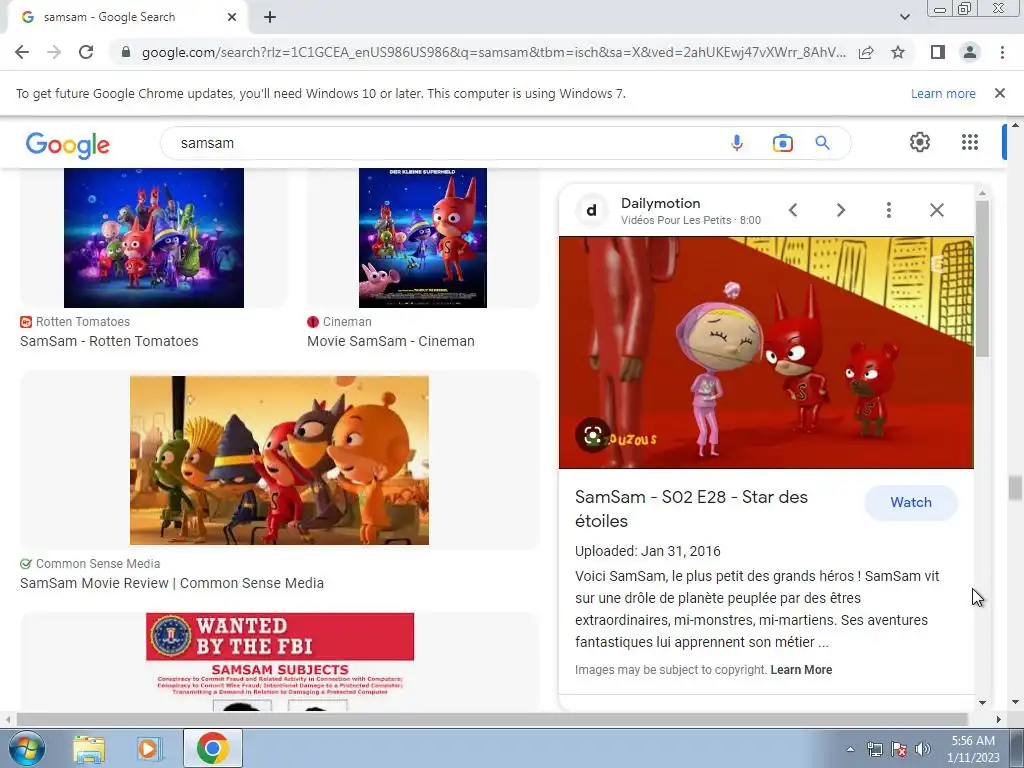Click the page vertical scrollbar thumb
This screenshot has width=1024, height=768.
click(1014, 488)
